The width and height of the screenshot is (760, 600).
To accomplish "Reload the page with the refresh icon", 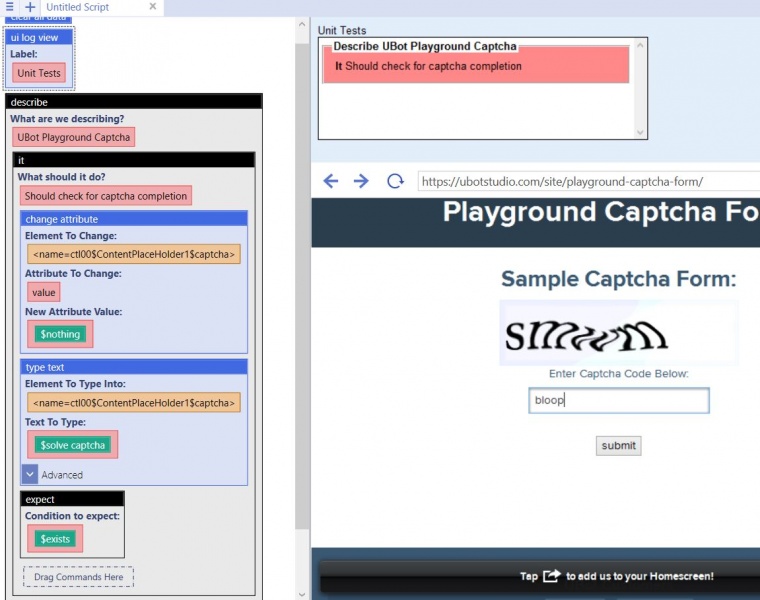I will coord(395,181).
